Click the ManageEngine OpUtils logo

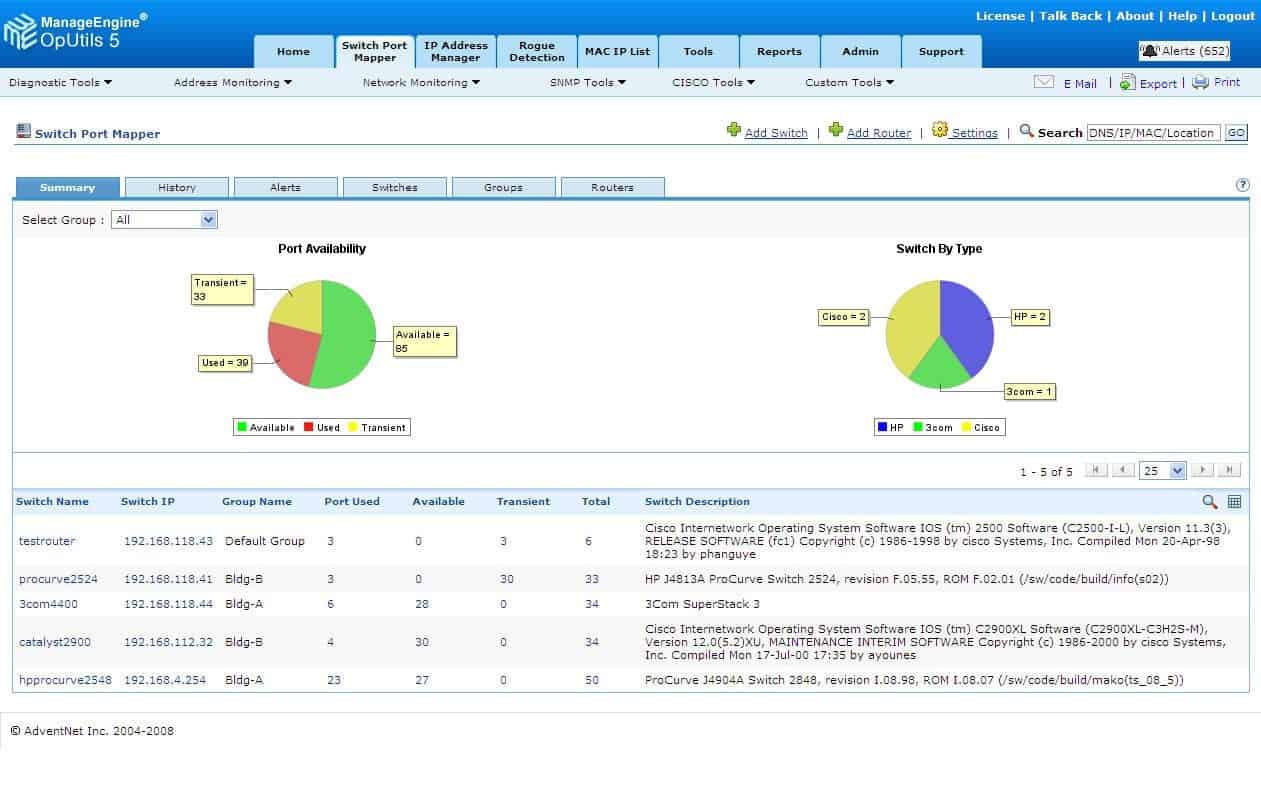point(75,32)
